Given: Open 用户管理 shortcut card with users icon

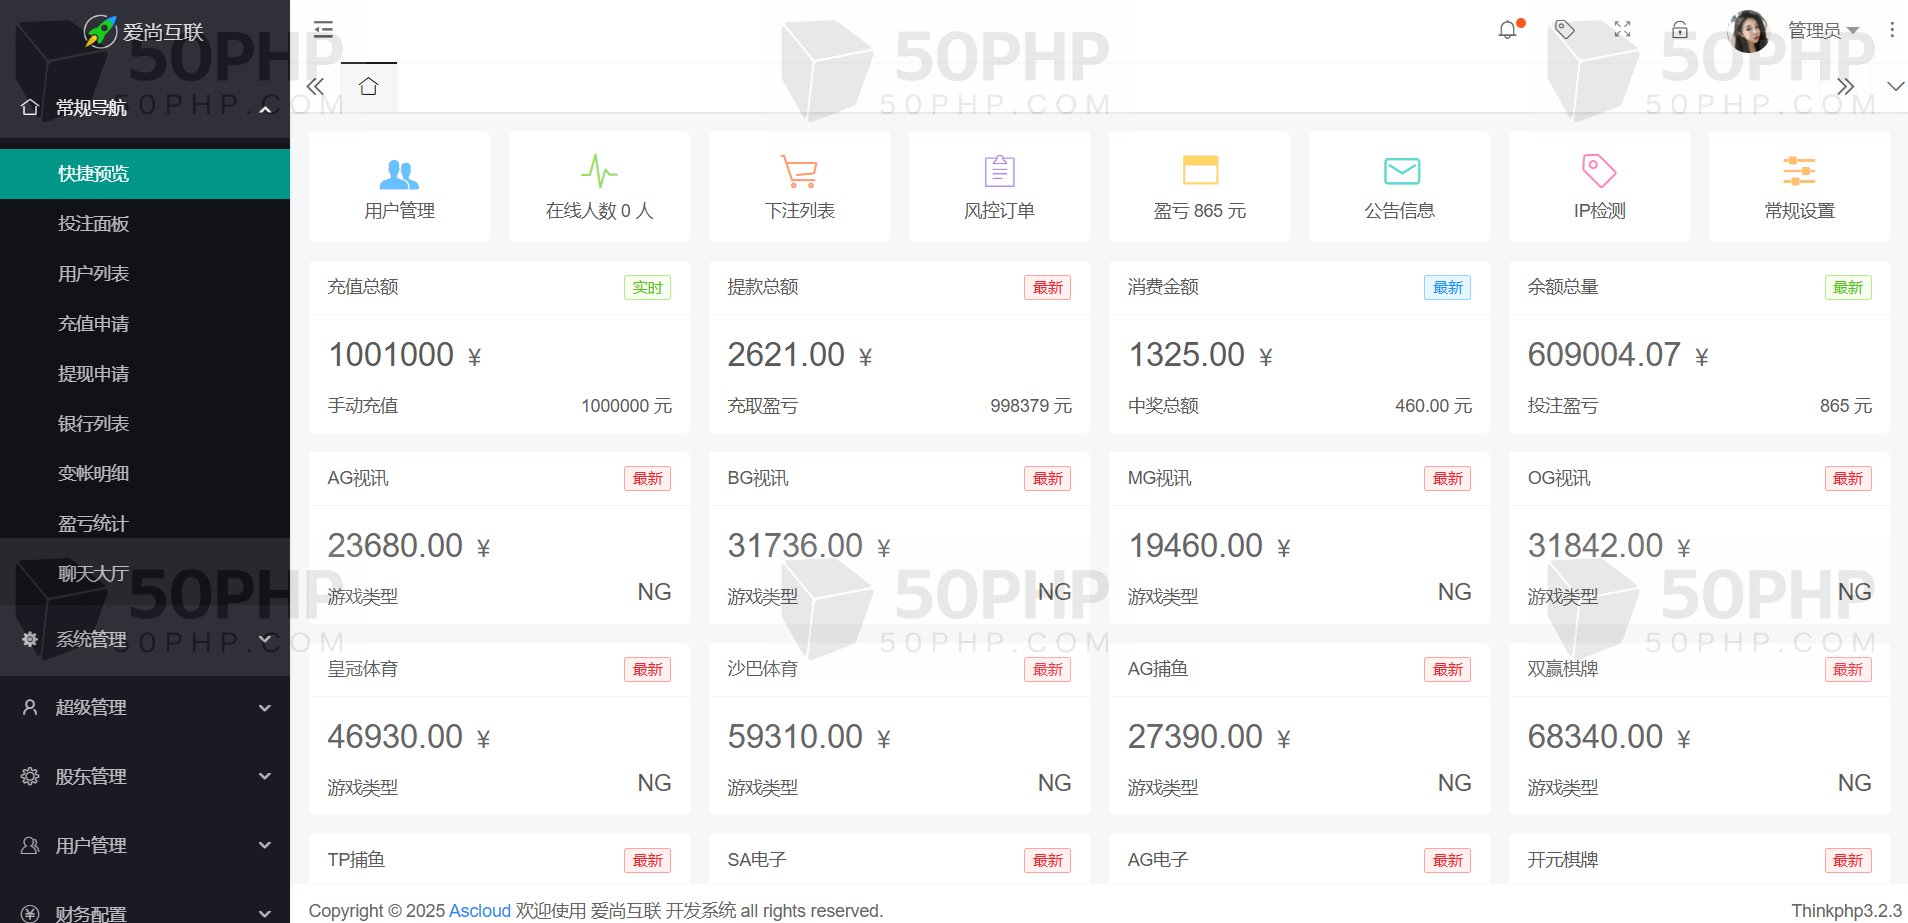Looking at the screenshot, I should (x=399, y=186).
